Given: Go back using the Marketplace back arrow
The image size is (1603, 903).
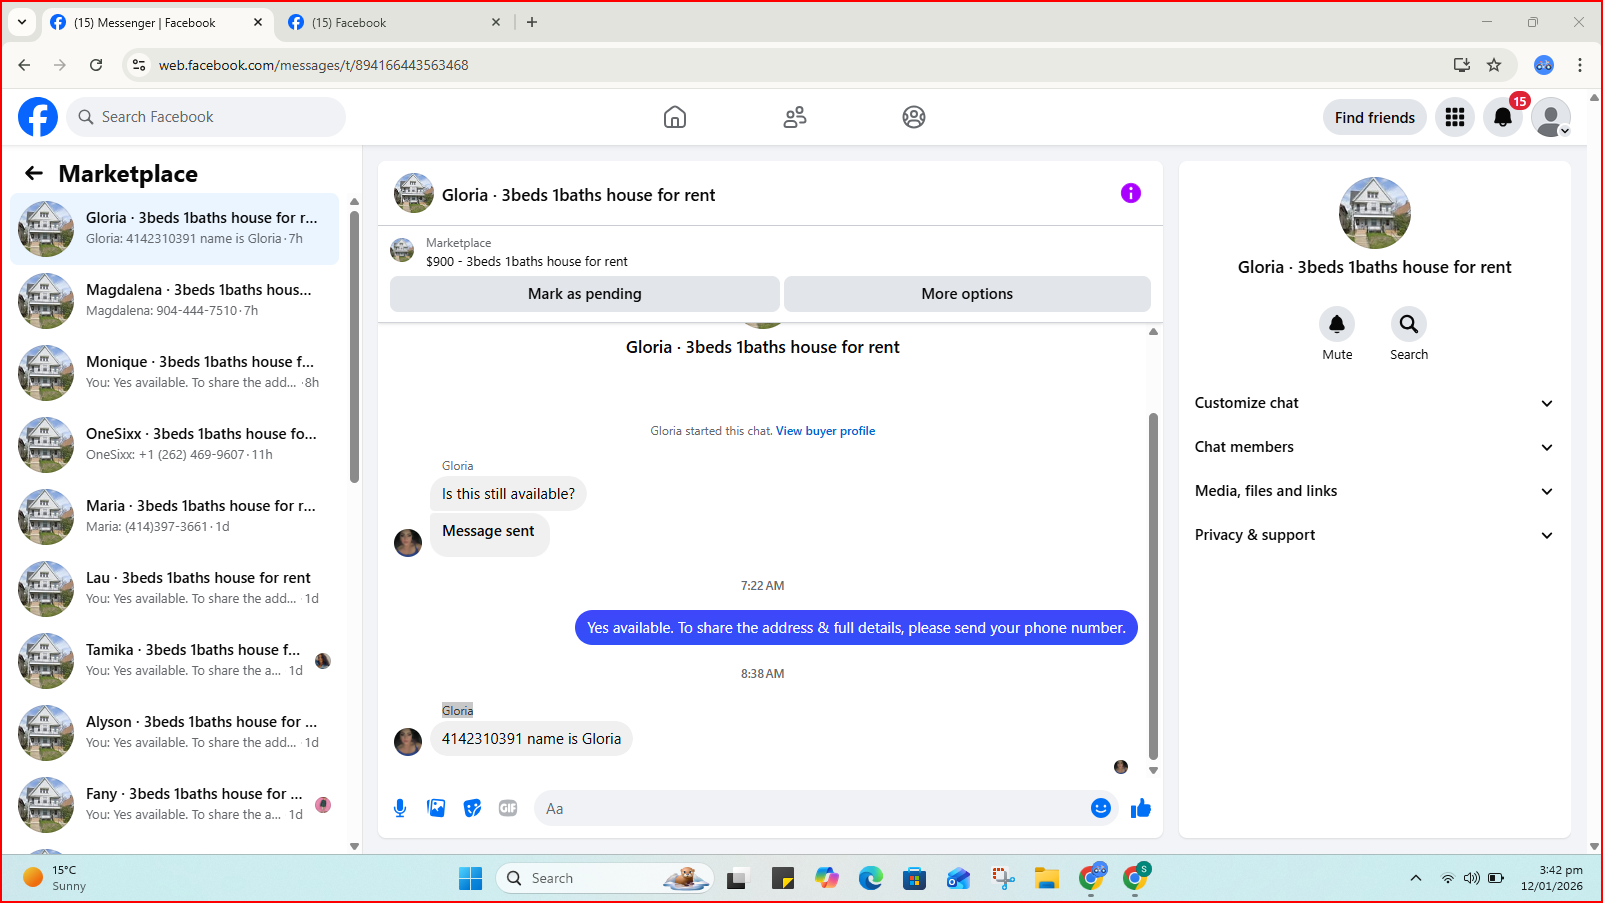Looking at the screenshot, I should click(x=34, y=173).
